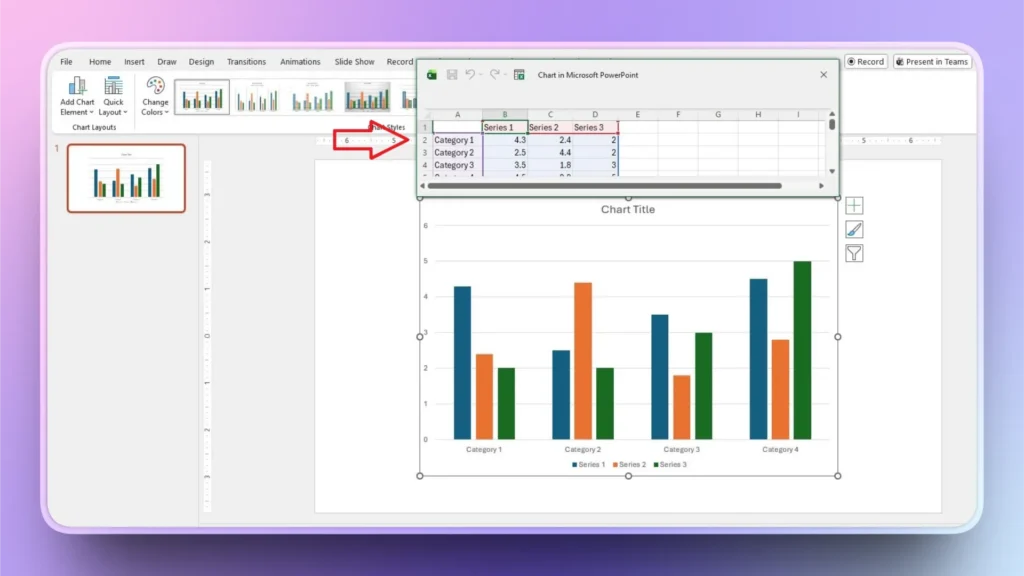Select cell B1 containing Series 1
This screenshot has width=1024, height=576.
click(x=504, y=127)
